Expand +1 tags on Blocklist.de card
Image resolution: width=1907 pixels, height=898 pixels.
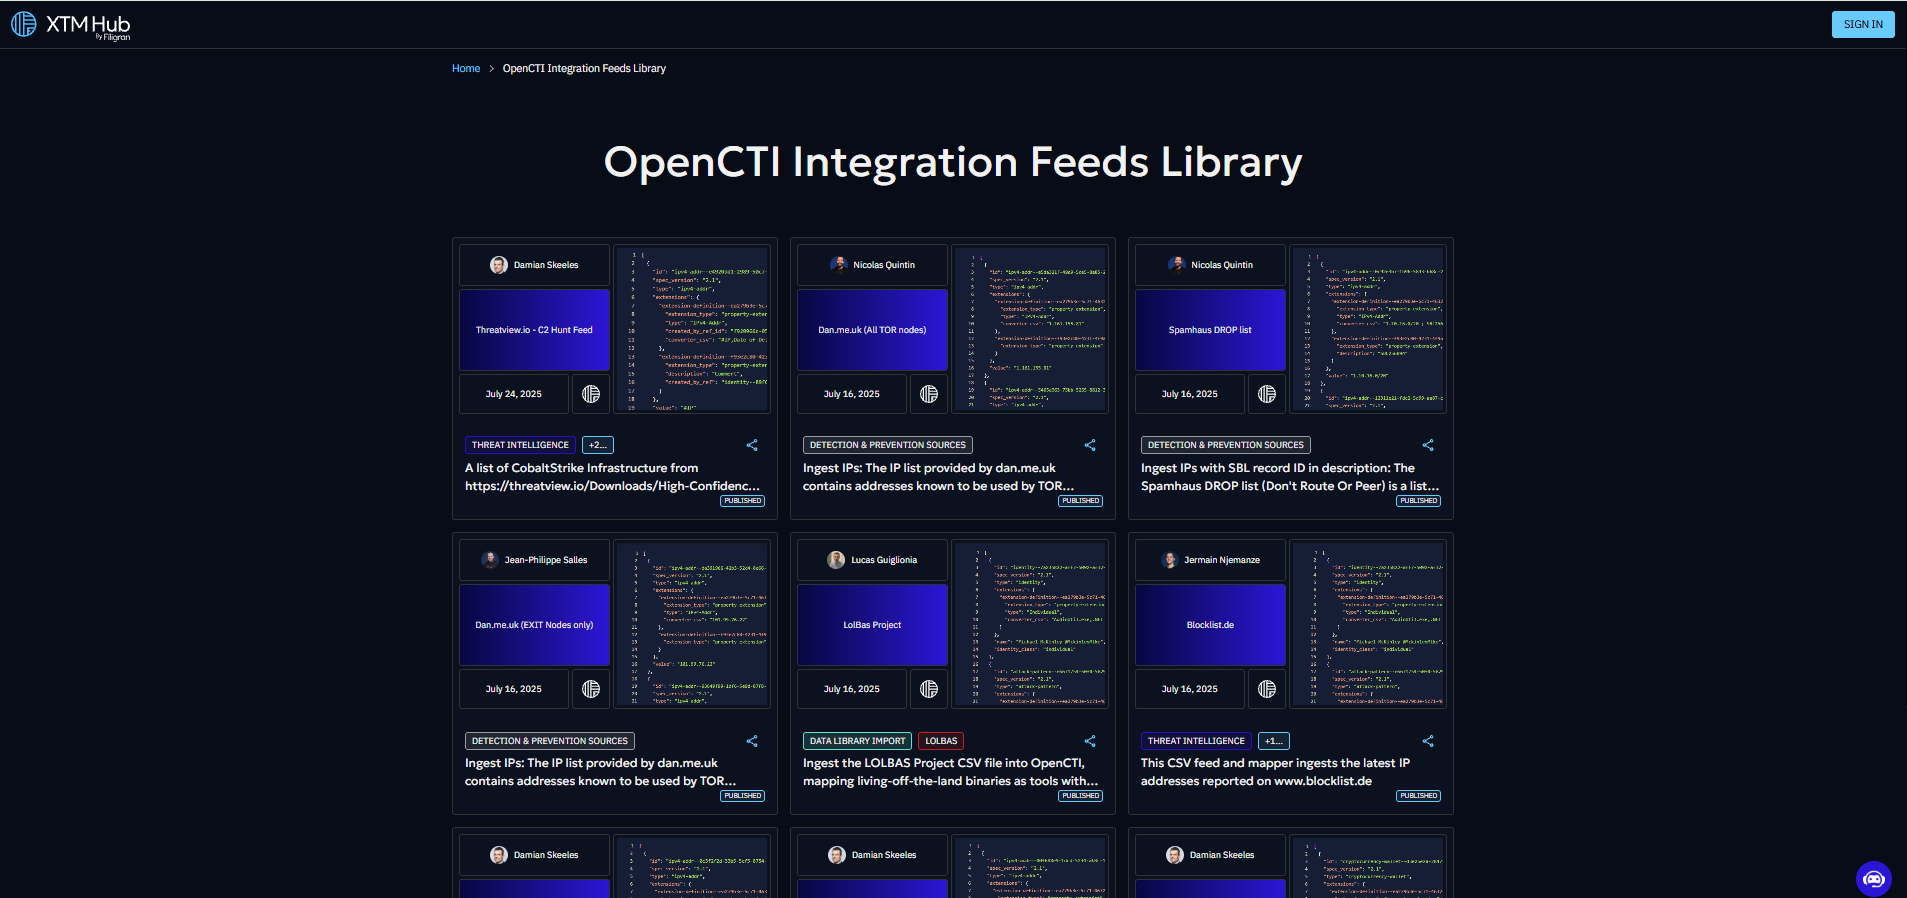[1273, 741]
